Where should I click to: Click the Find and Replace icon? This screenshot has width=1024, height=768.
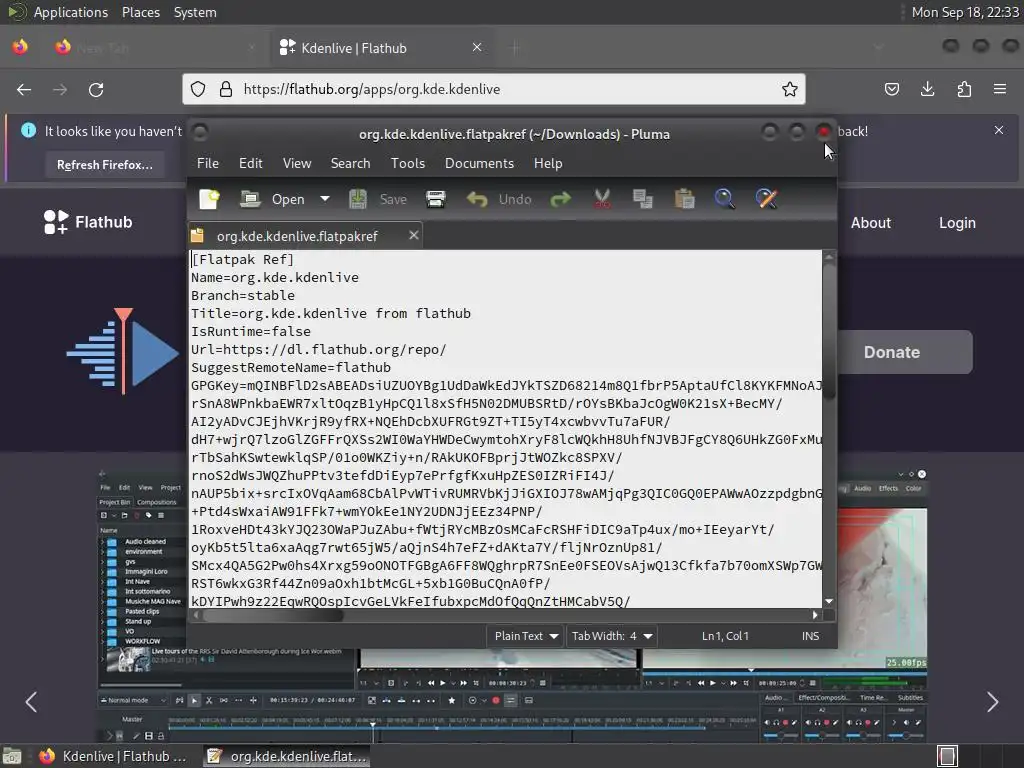coord(766,199)
